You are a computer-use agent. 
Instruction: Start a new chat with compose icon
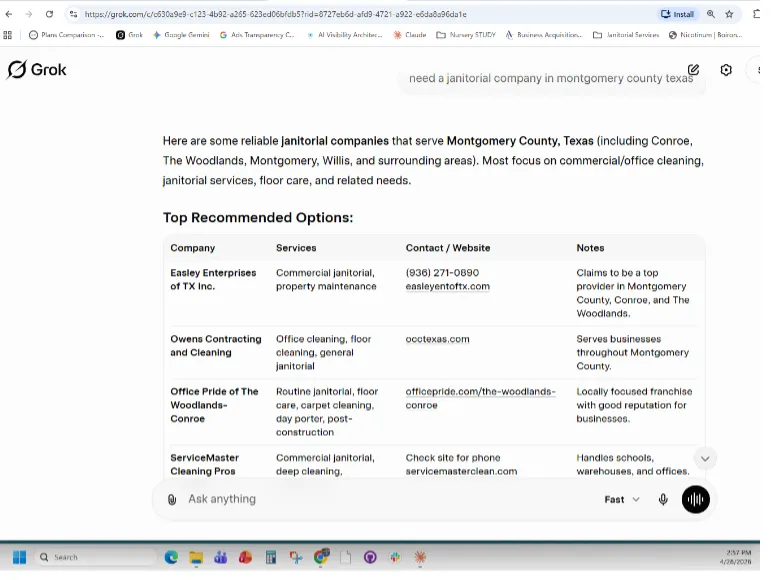(x=693, y=70)
